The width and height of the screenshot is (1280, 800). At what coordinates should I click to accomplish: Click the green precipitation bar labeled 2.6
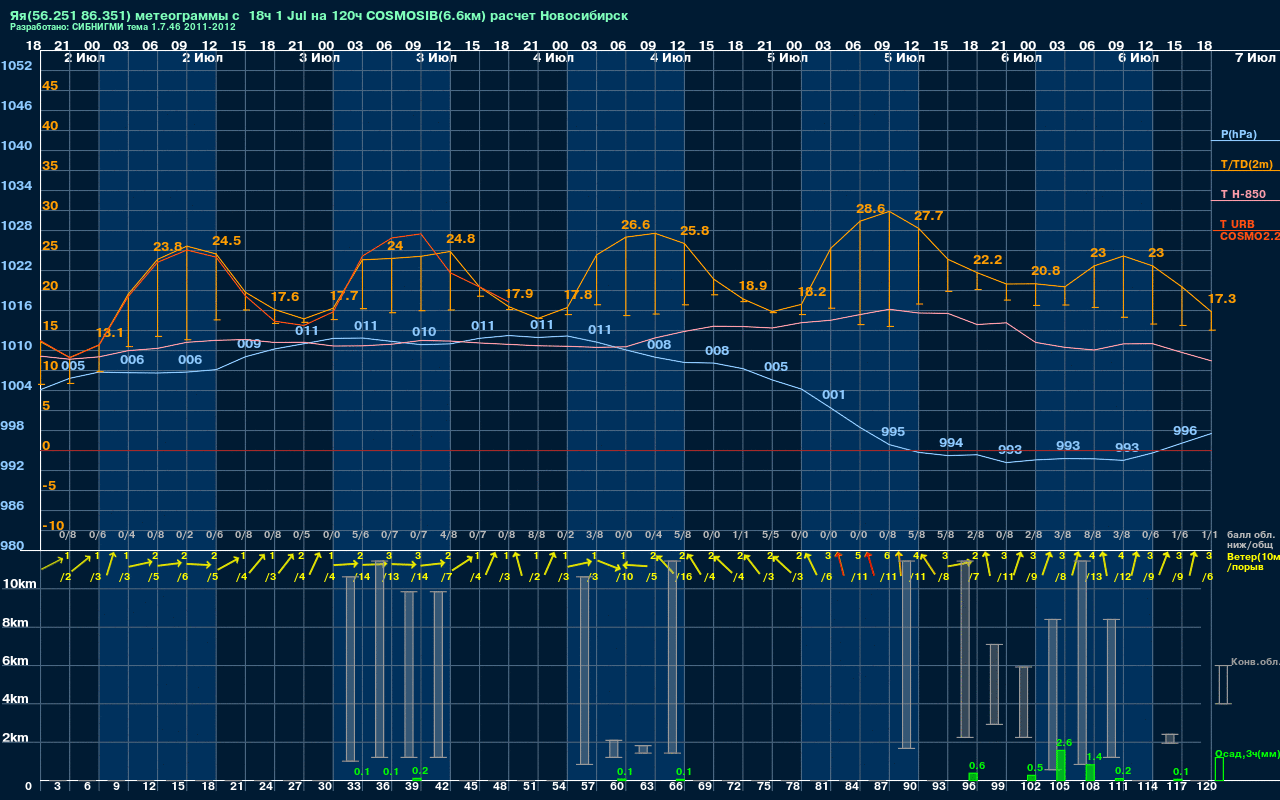click(x=1061, y=765)
